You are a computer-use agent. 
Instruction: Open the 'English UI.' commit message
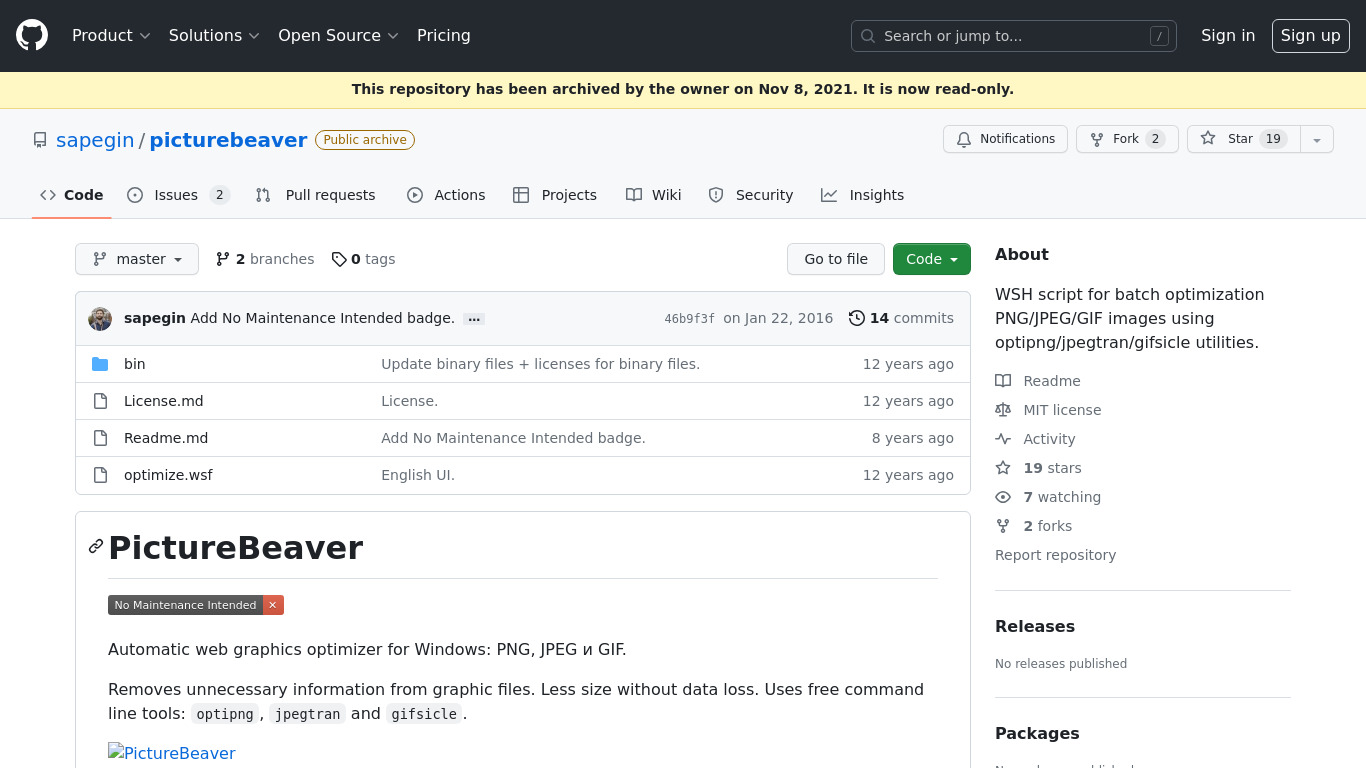[418, 475]
